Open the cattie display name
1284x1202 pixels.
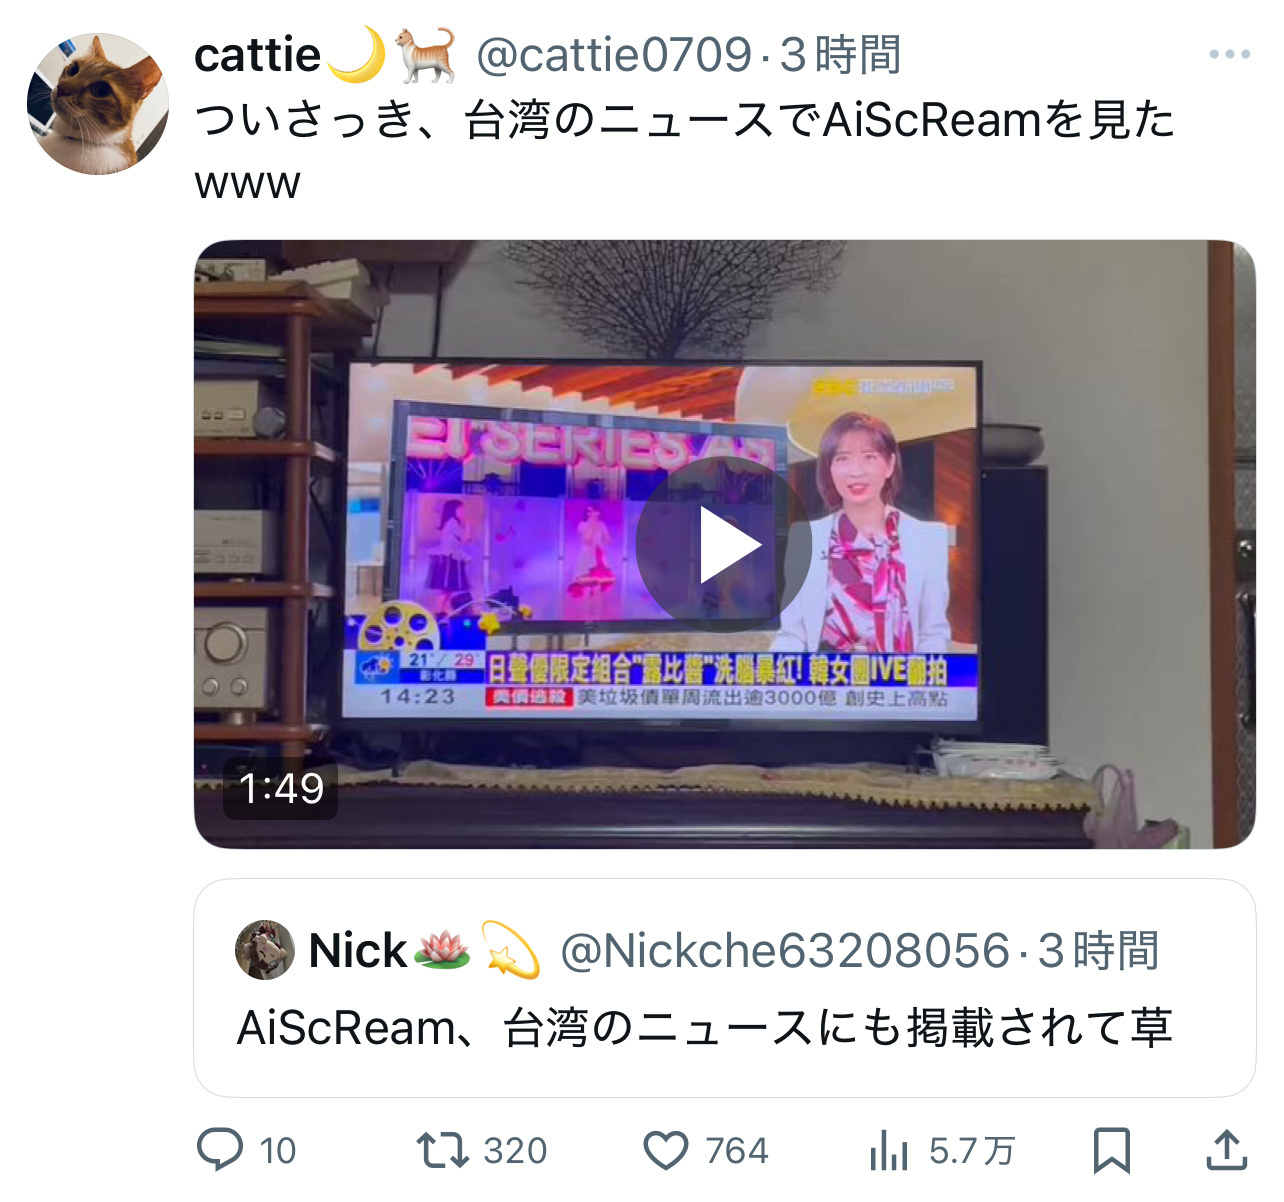tap(257, 55)
